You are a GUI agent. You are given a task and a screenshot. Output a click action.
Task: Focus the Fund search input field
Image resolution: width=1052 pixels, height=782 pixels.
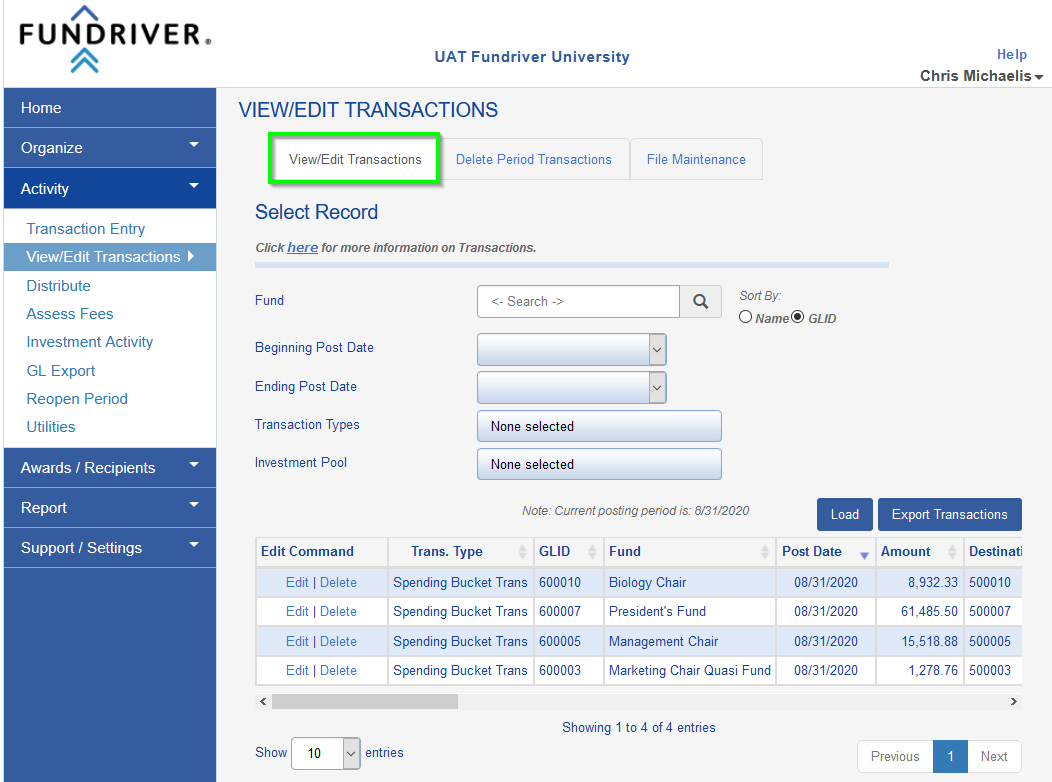[578, 302]
